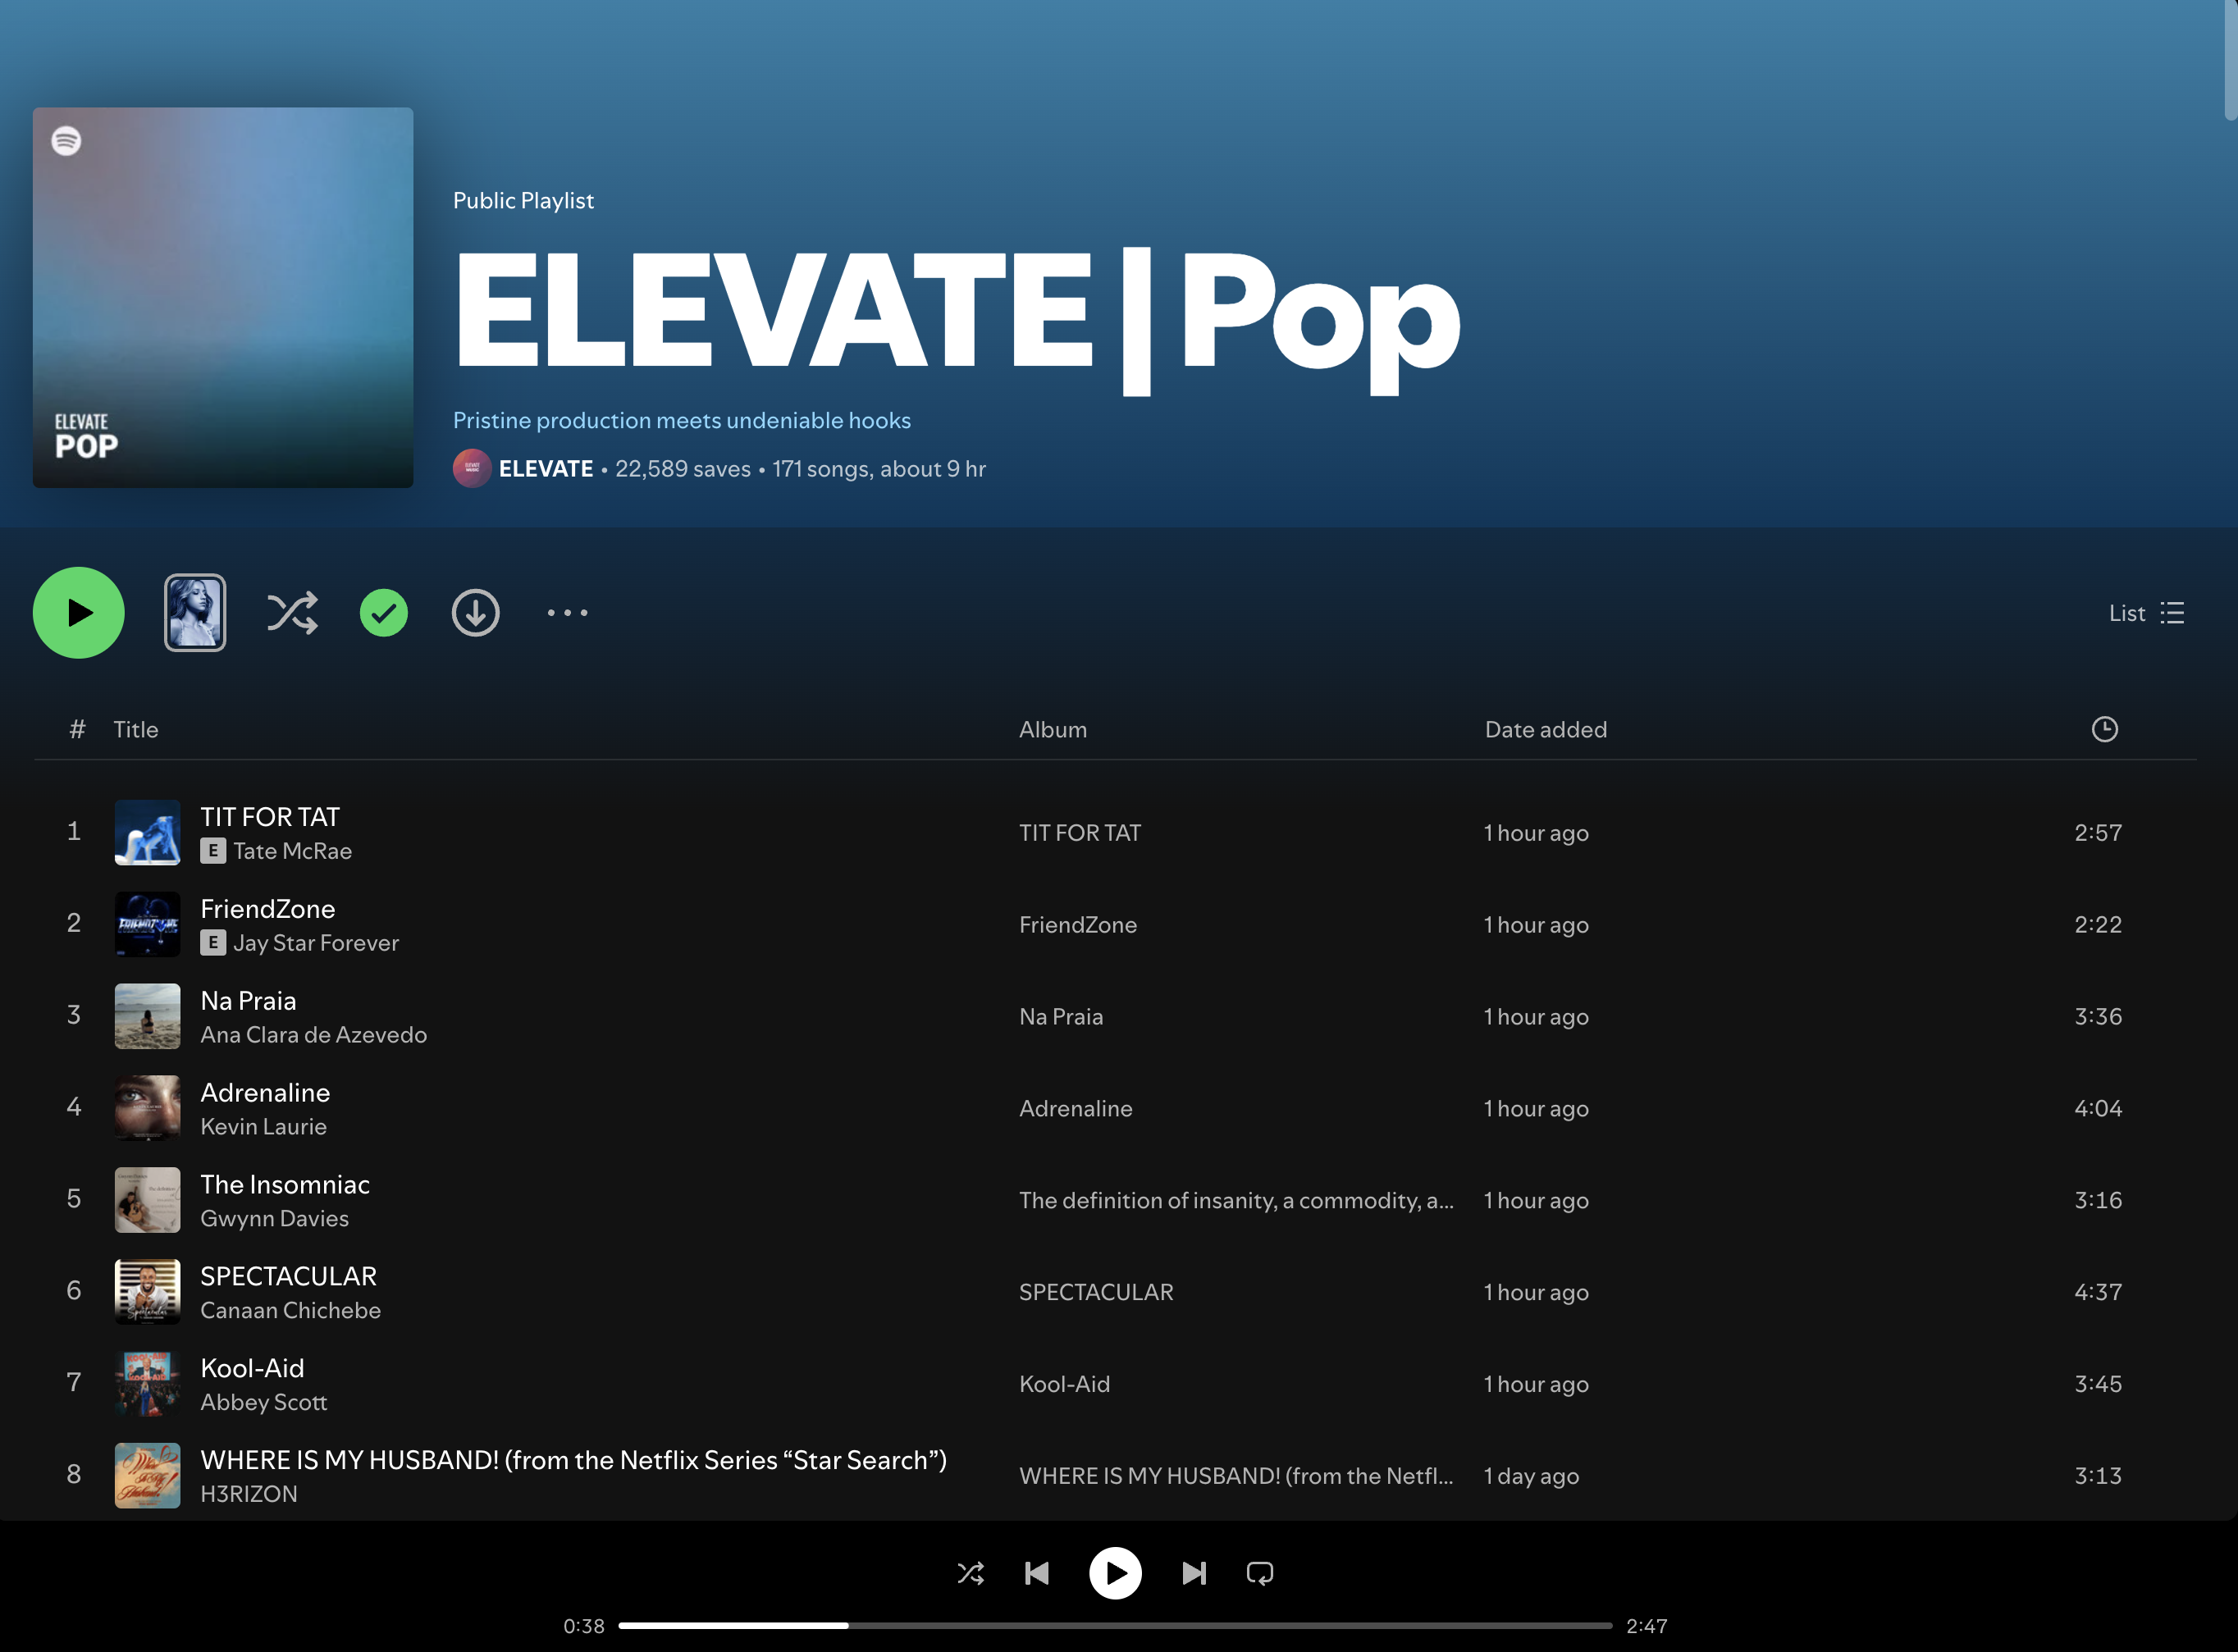Toggle repeat in the player bar
The height and width of the screenshot is (1652, 2238).
[1260, 1574]
